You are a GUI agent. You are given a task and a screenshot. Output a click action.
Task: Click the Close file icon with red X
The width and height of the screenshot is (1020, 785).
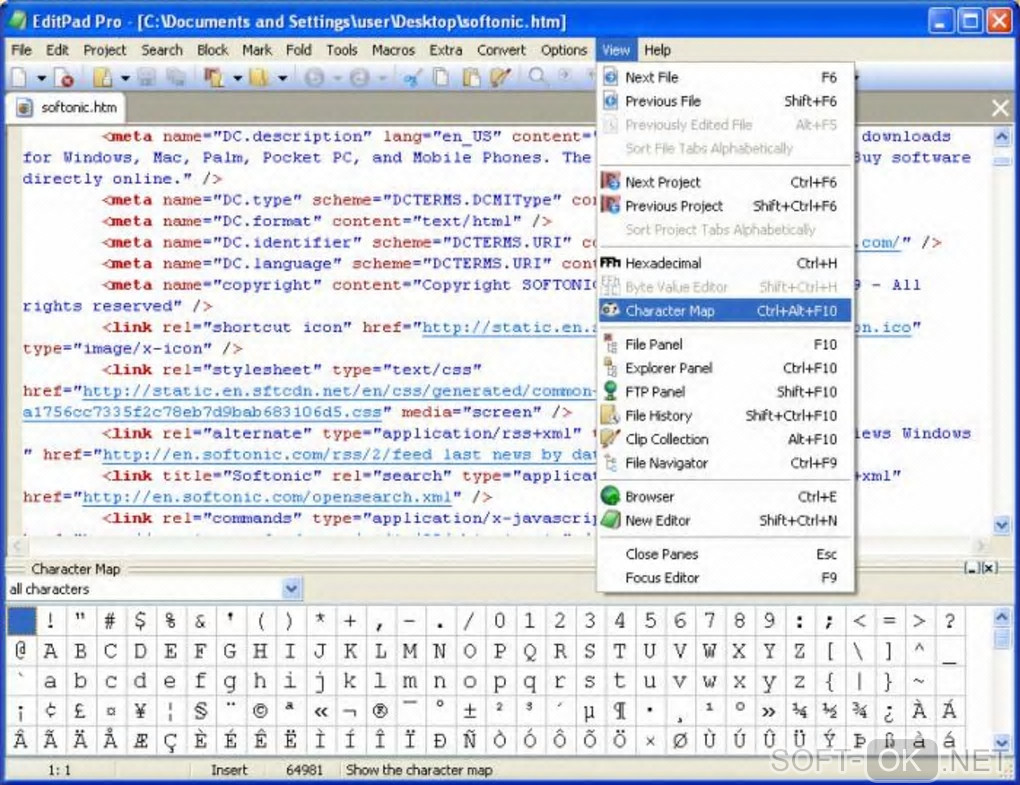pyautogui.click(x=64, y=78)
